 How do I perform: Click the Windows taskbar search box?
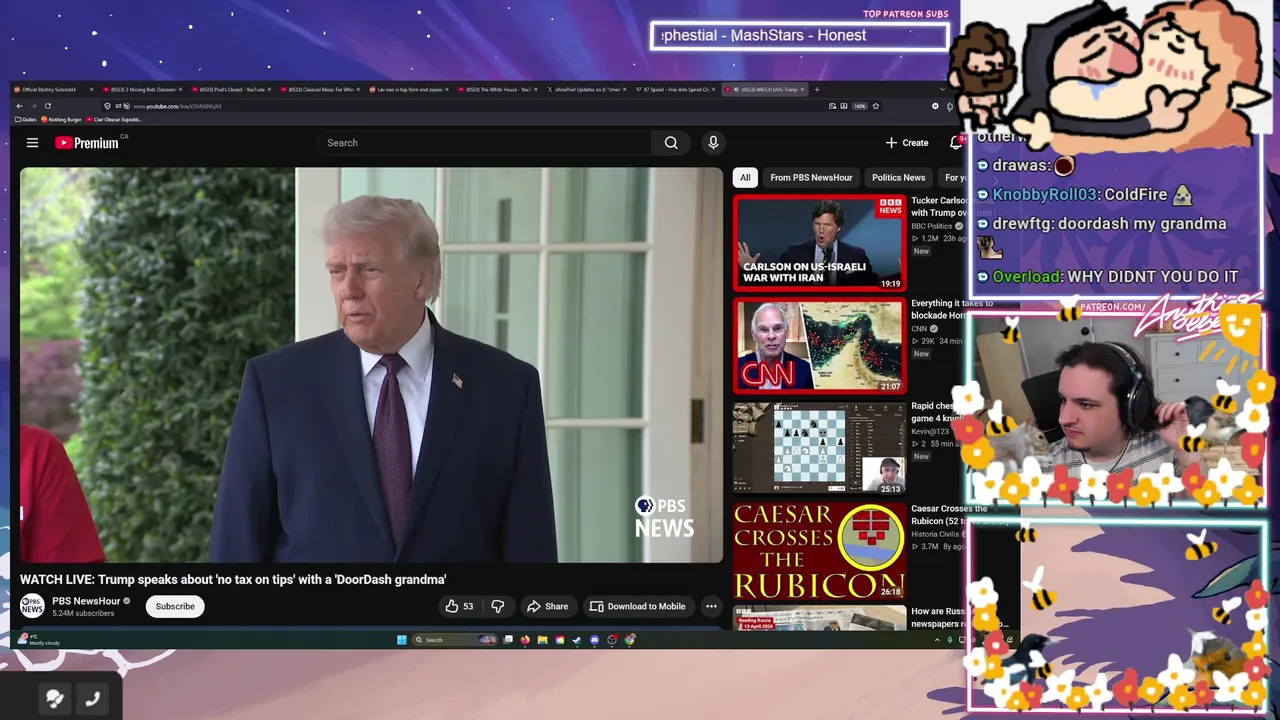pos(454,640)
